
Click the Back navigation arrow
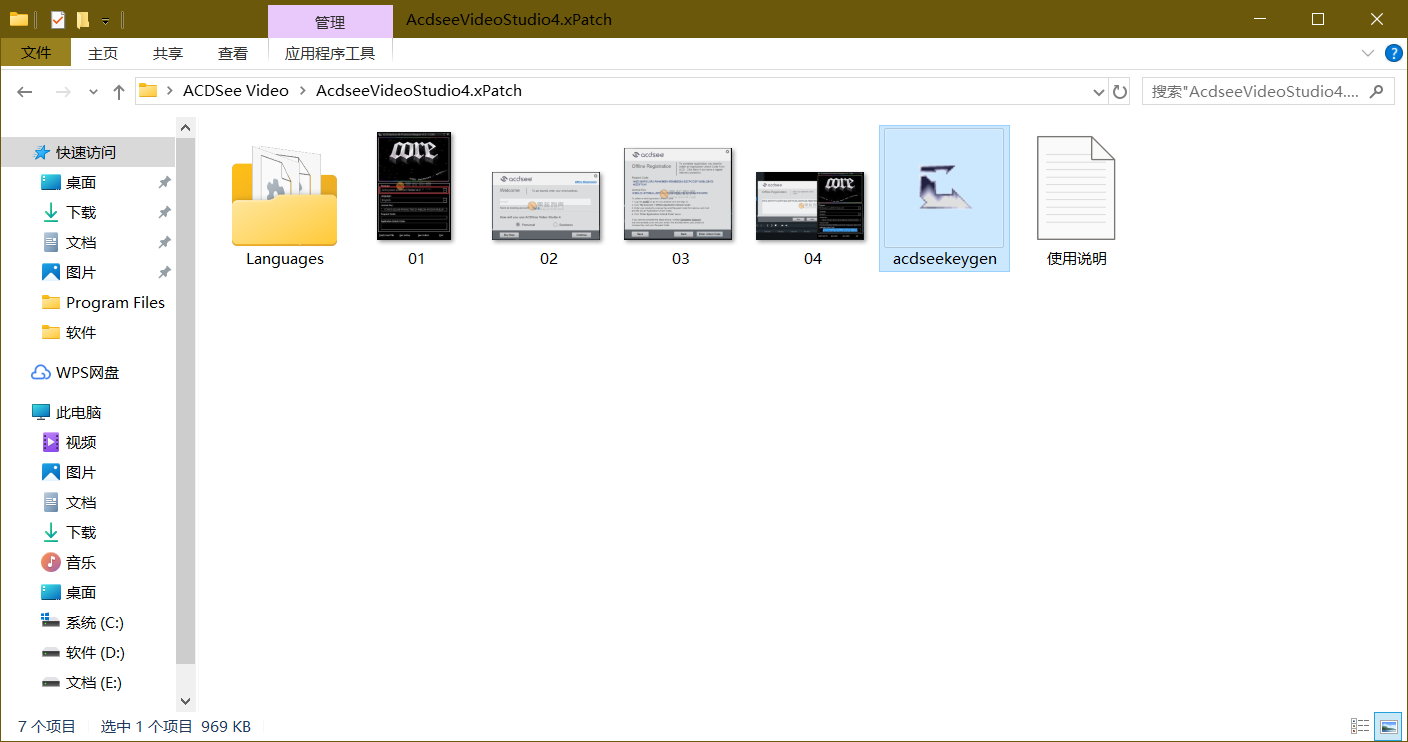click(25, 91)
